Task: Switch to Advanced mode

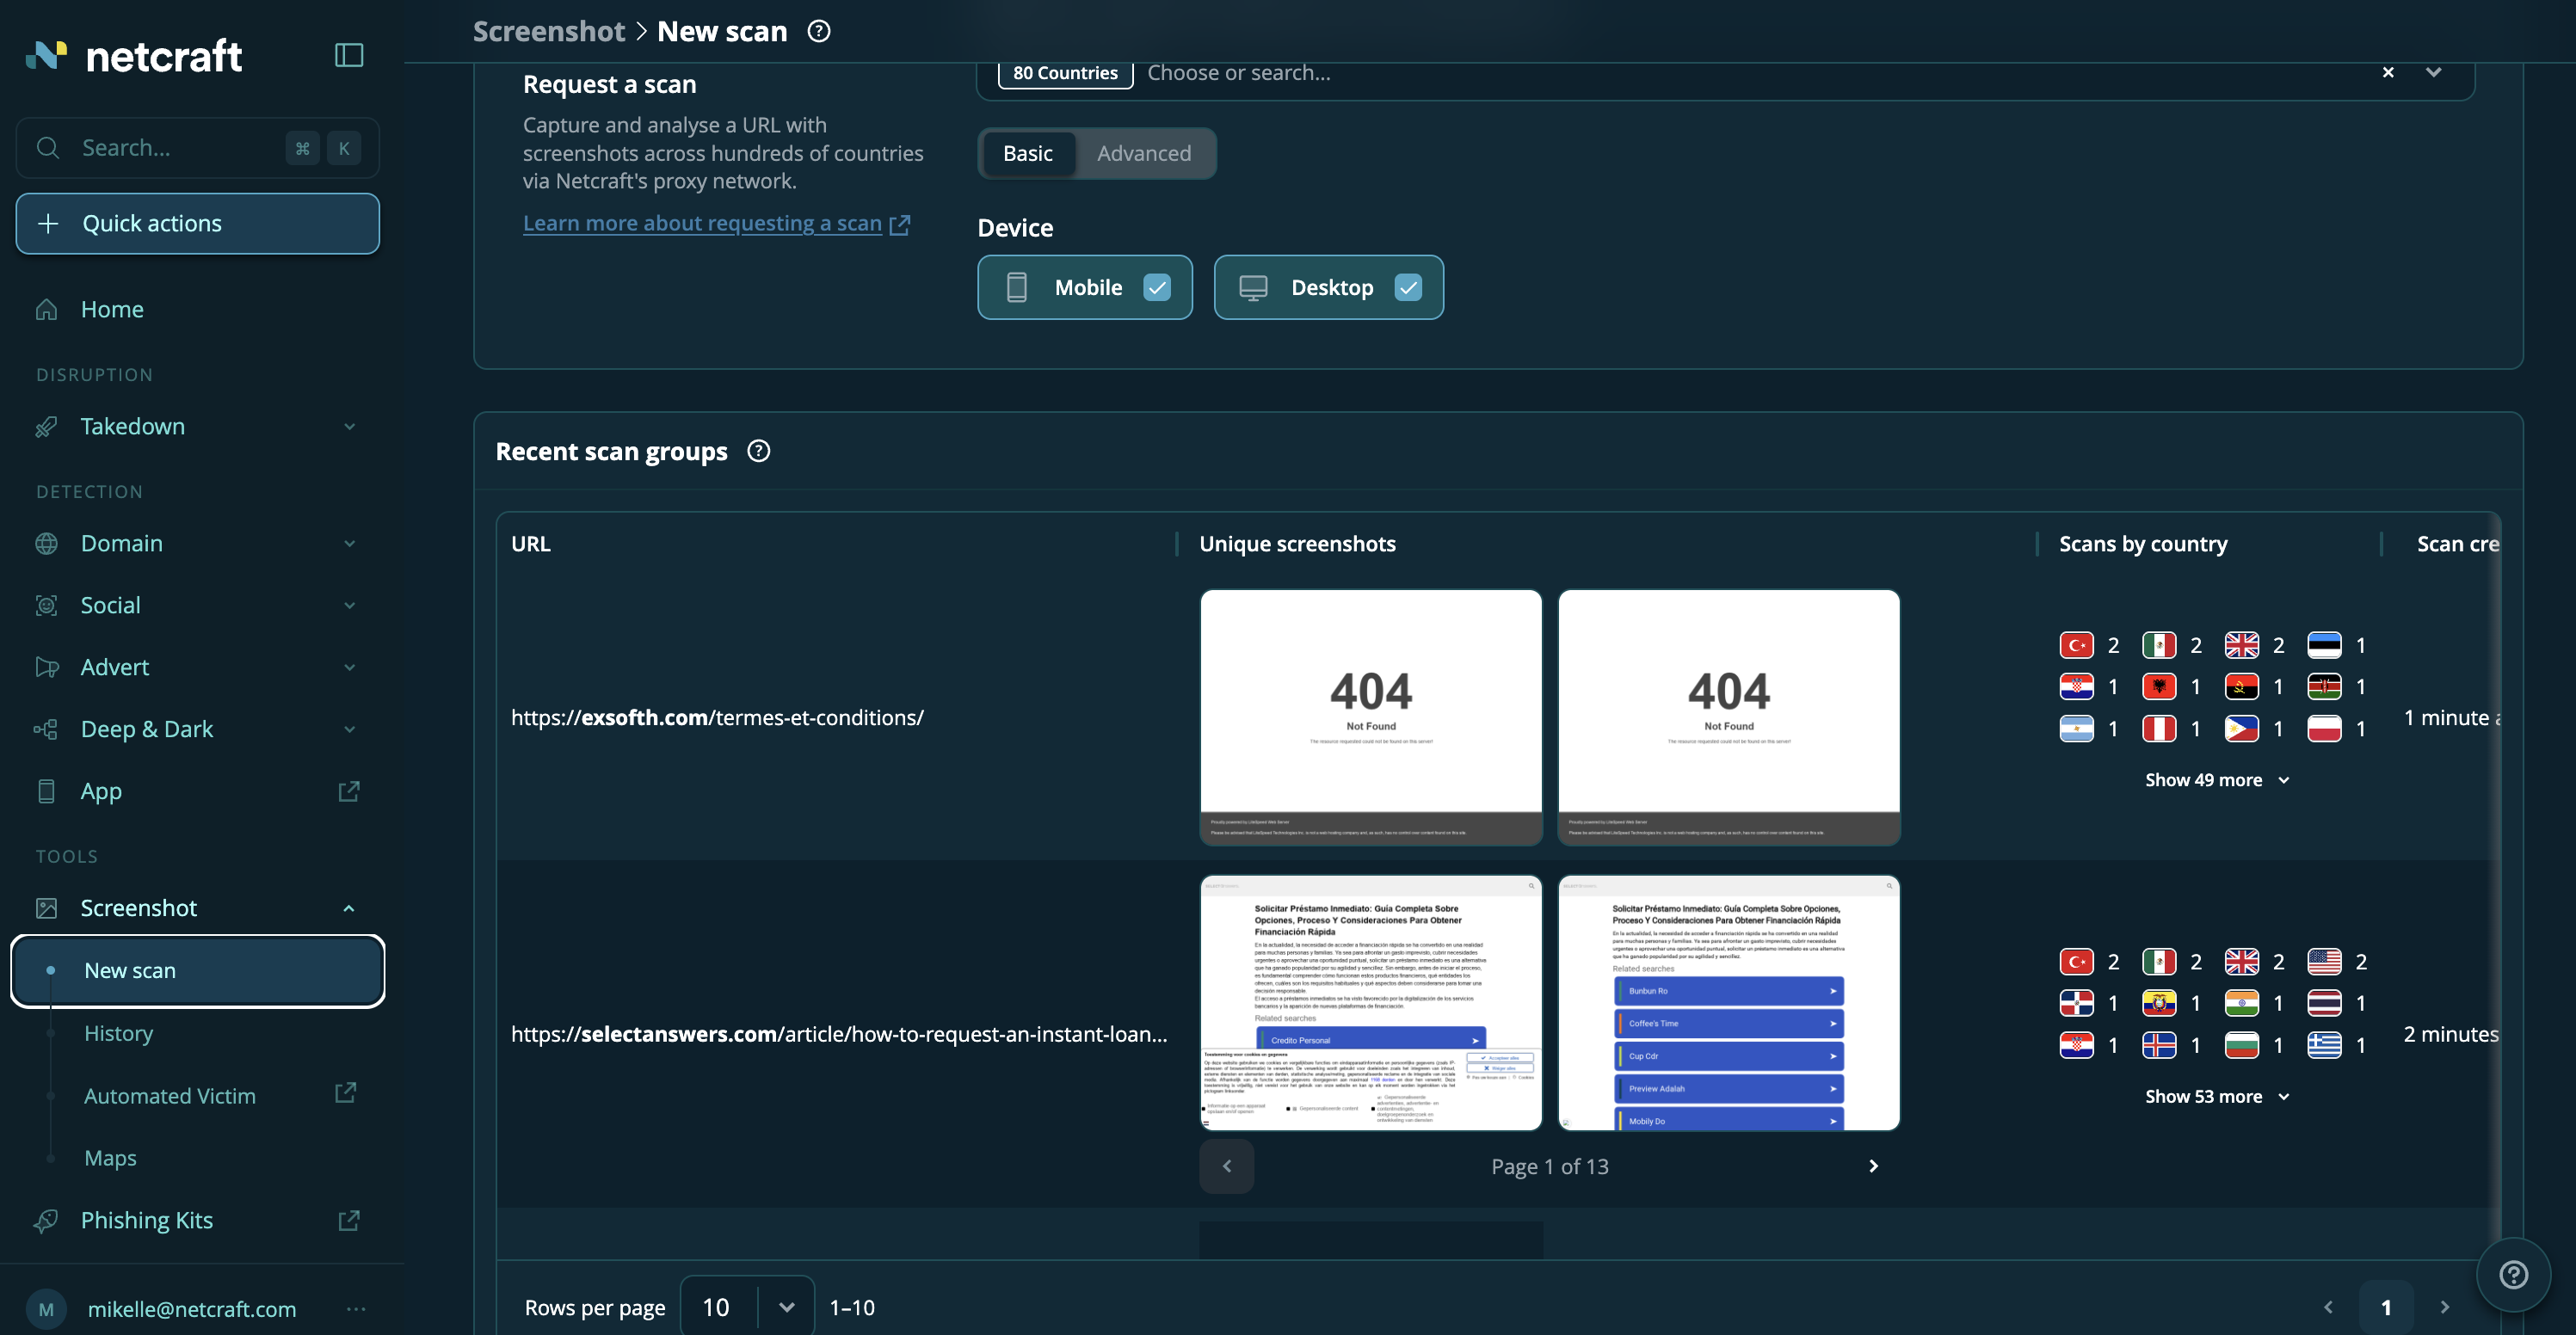Action: coord(1144,153)
